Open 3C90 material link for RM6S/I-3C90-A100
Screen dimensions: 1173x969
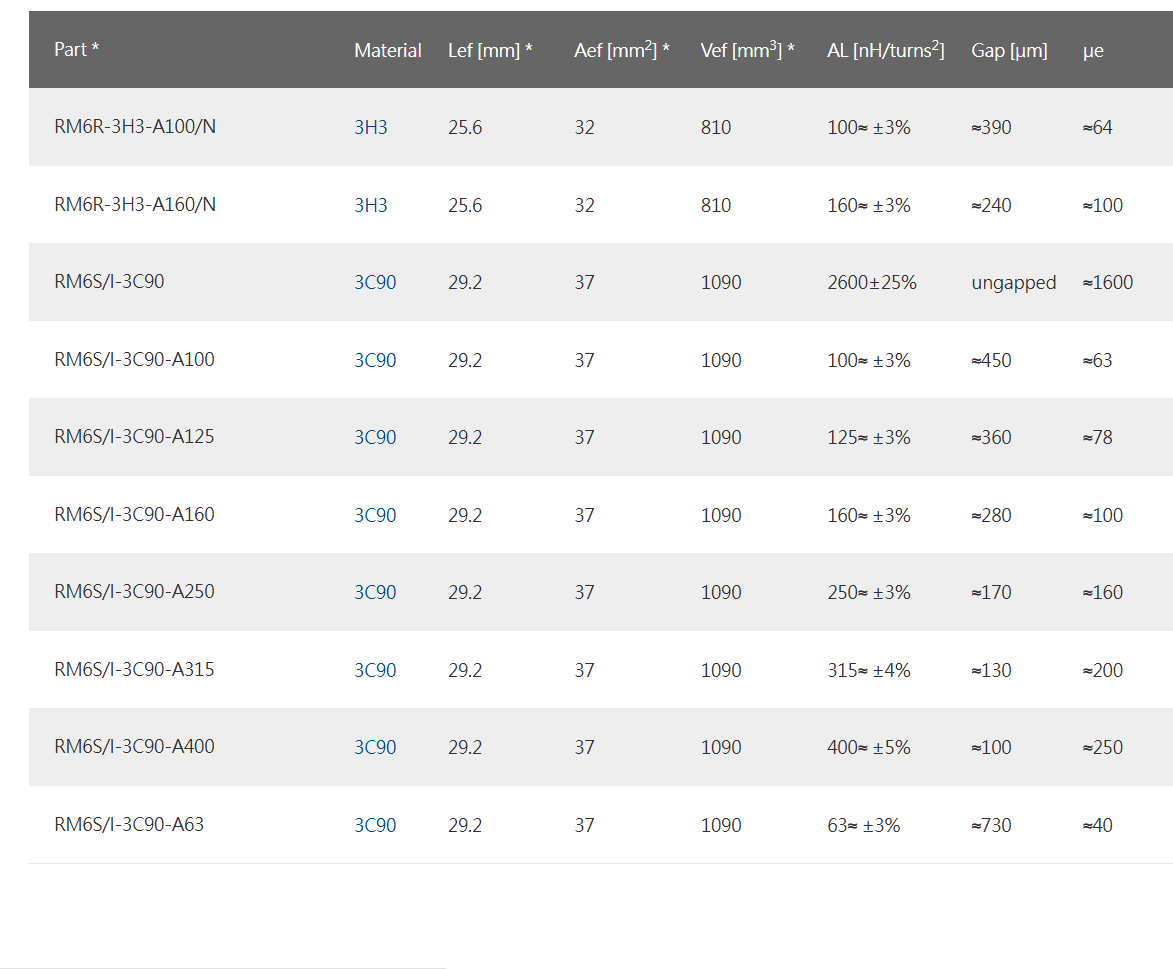tap(375, 360)
